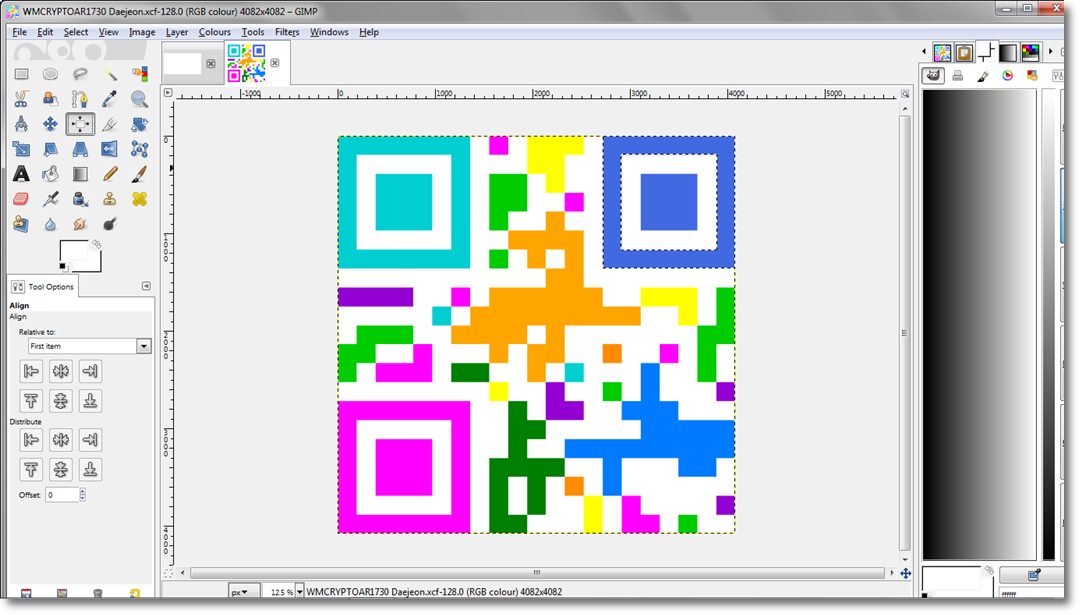Swap foreground and background colours in toolbox
Image resolution: width=1080 pixels, height=615 pixels.
tap(96, 244)
